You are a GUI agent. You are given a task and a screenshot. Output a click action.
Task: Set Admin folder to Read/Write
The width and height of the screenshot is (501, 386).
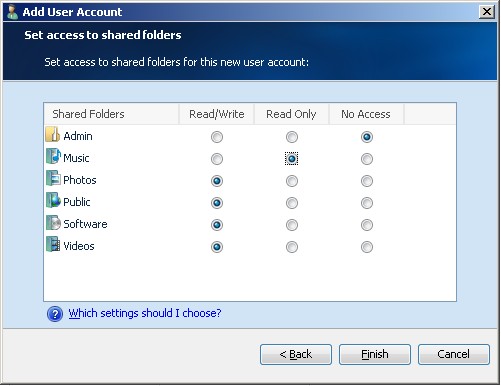point(217,137)
